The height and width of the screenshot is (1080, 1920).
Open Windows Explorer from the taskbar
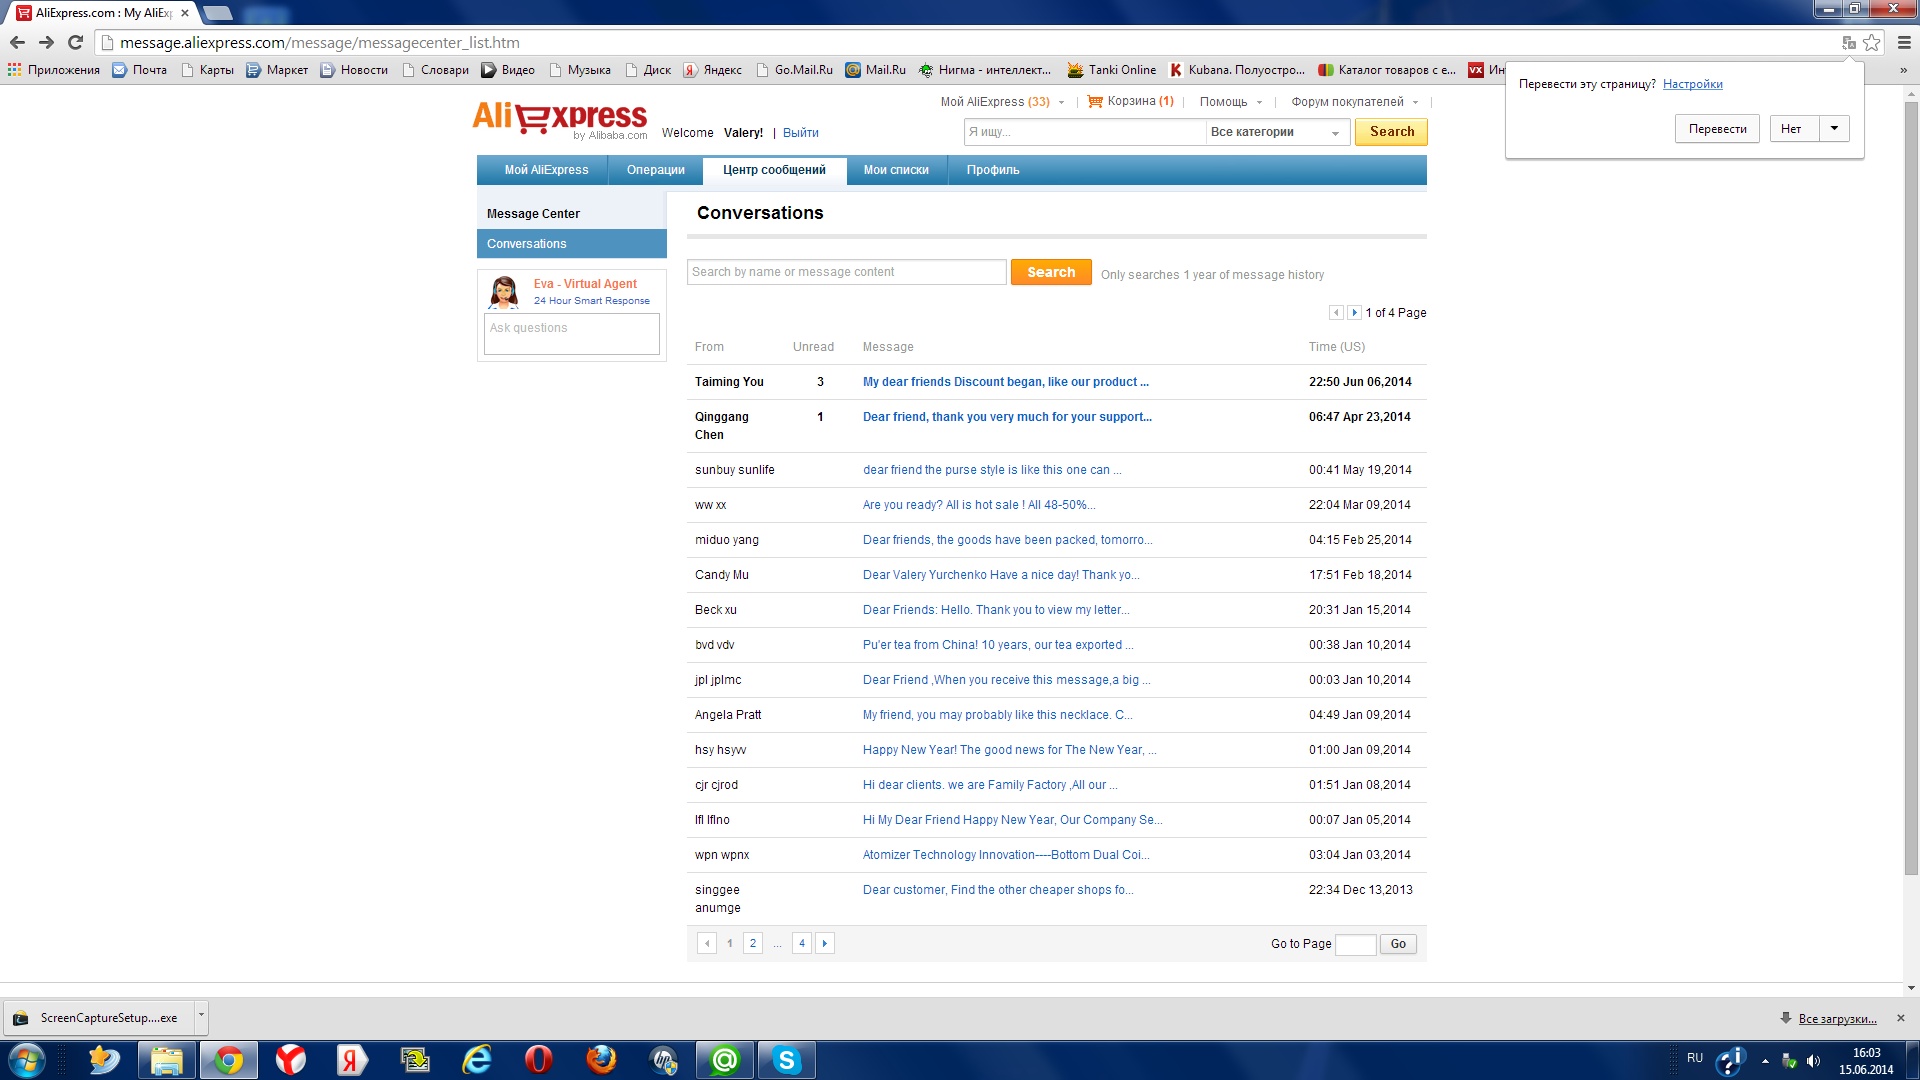coord(166,1060)
